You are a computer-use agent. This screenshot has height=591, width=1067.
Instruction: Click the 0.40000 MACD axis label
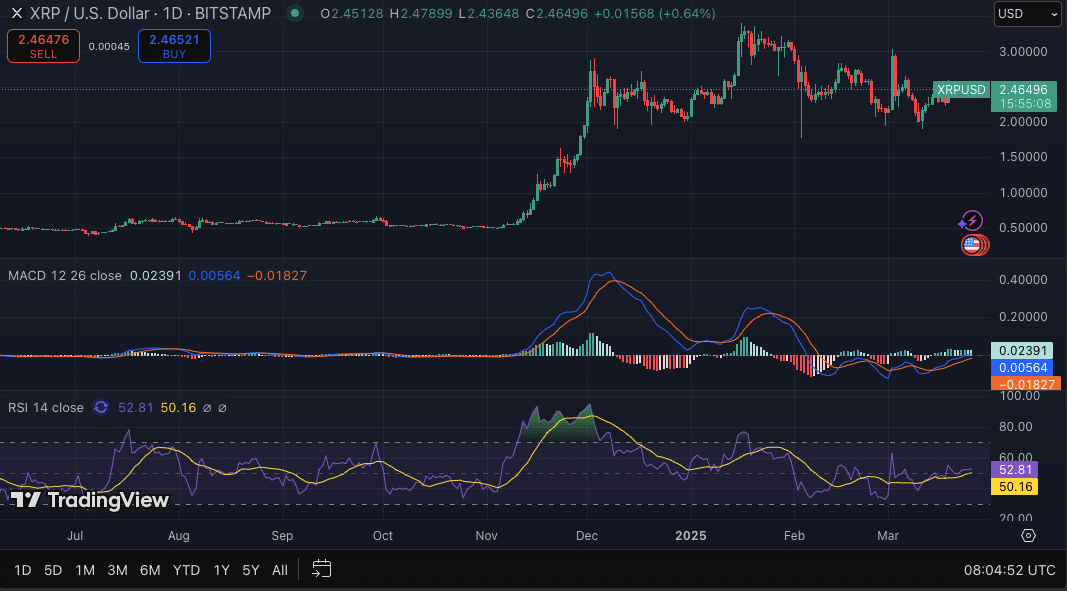(x=1023, y=280)
